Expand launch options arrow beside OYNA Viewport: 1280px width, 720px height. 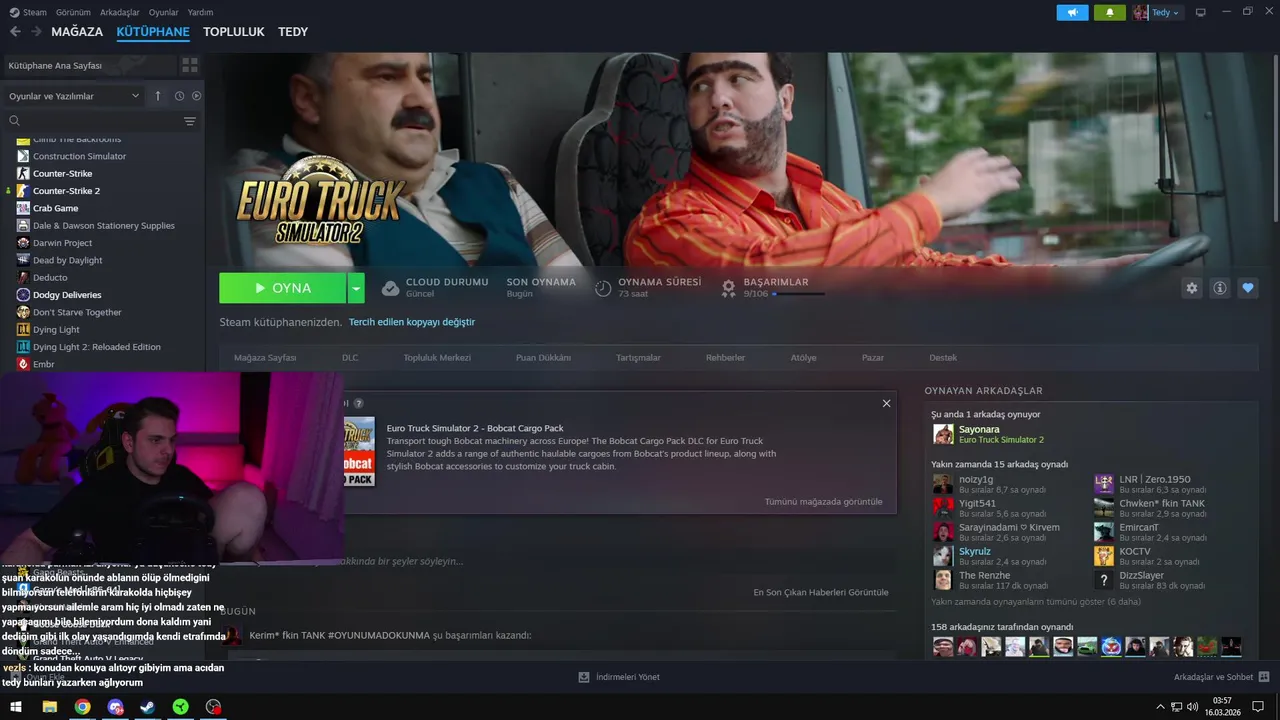pos(356,288)
